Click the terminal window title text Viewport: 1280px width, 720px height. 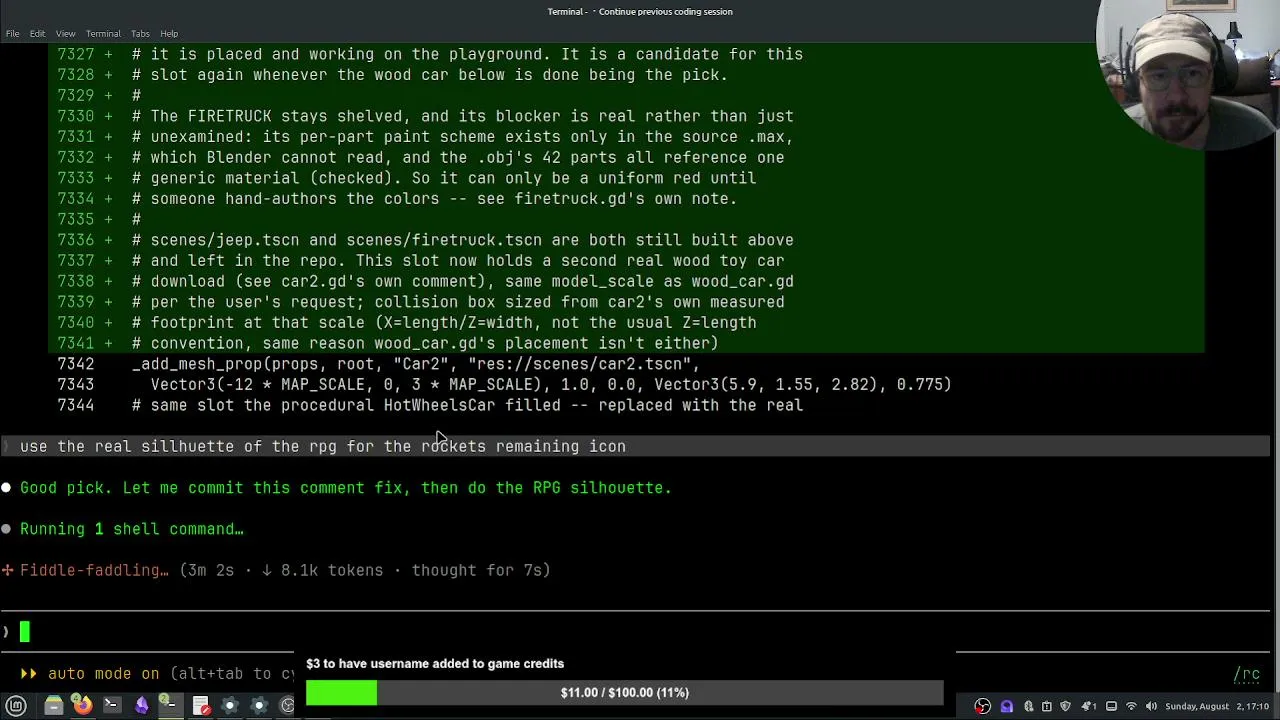640,11
